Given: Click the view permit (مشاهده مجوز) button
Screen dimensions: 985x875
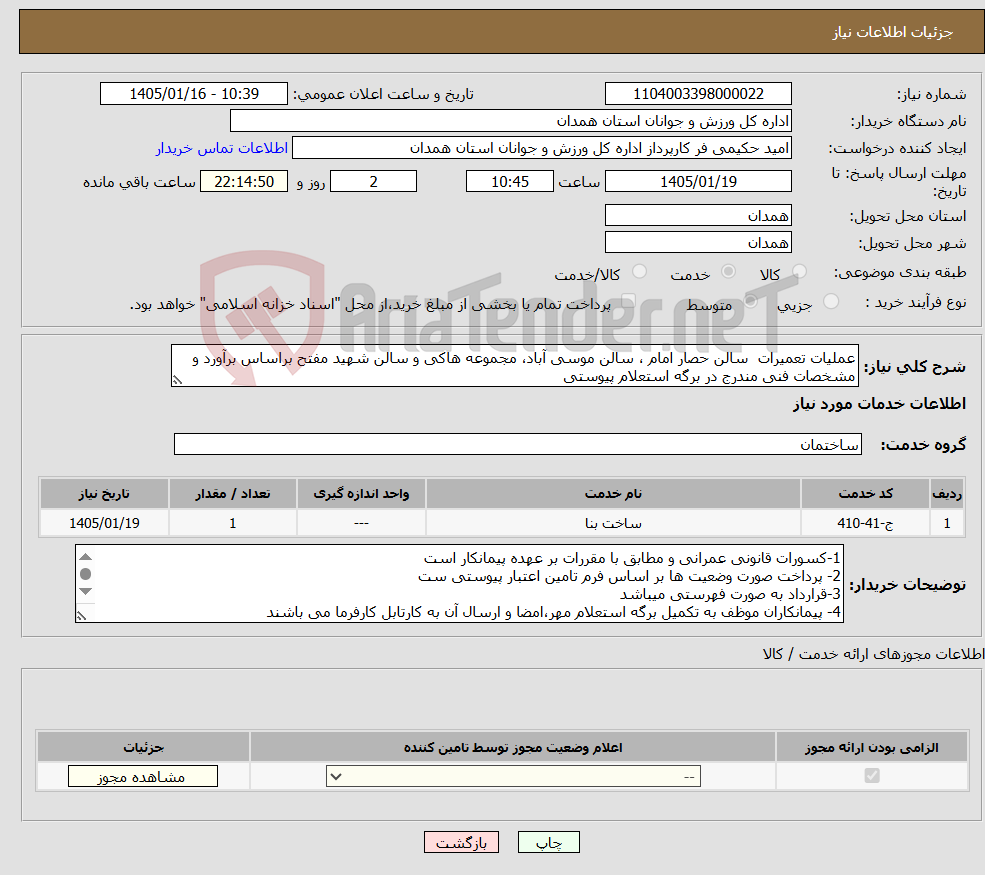Looking at the screenshot, I should pos(143,776).
